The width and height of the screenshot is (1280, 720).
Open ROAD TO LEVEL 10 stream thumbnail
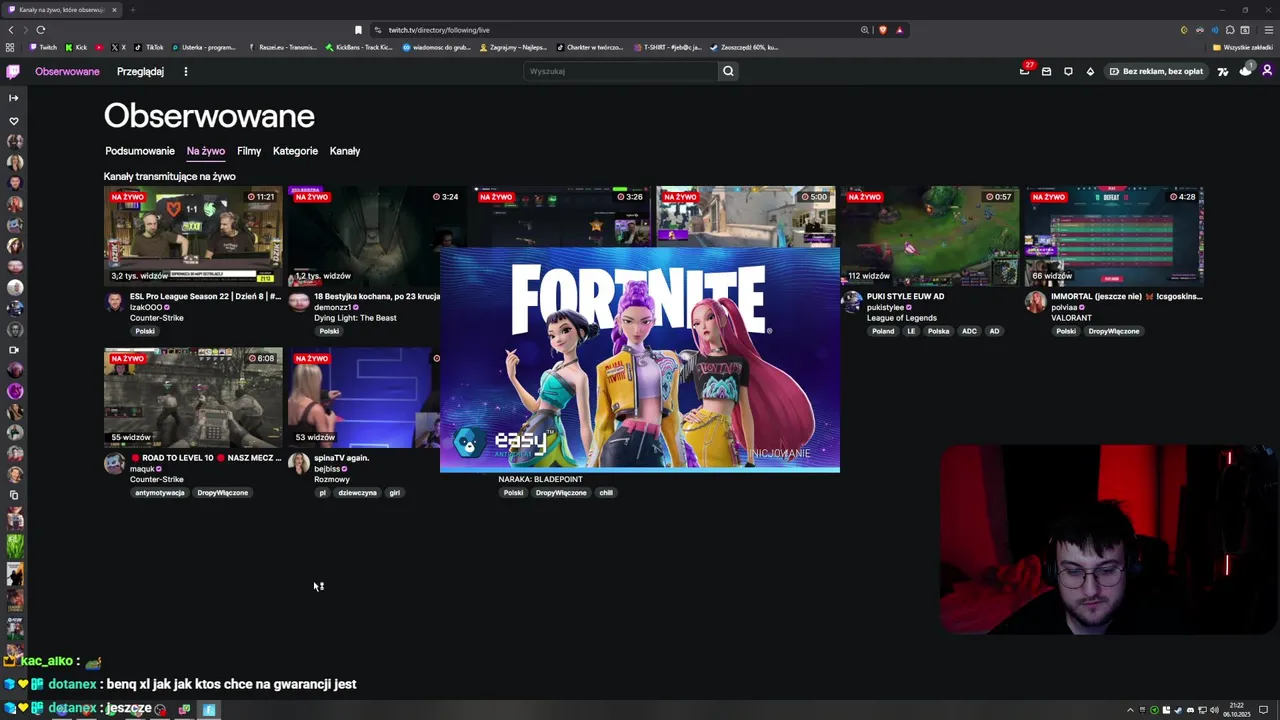click(x=193, y=398)
